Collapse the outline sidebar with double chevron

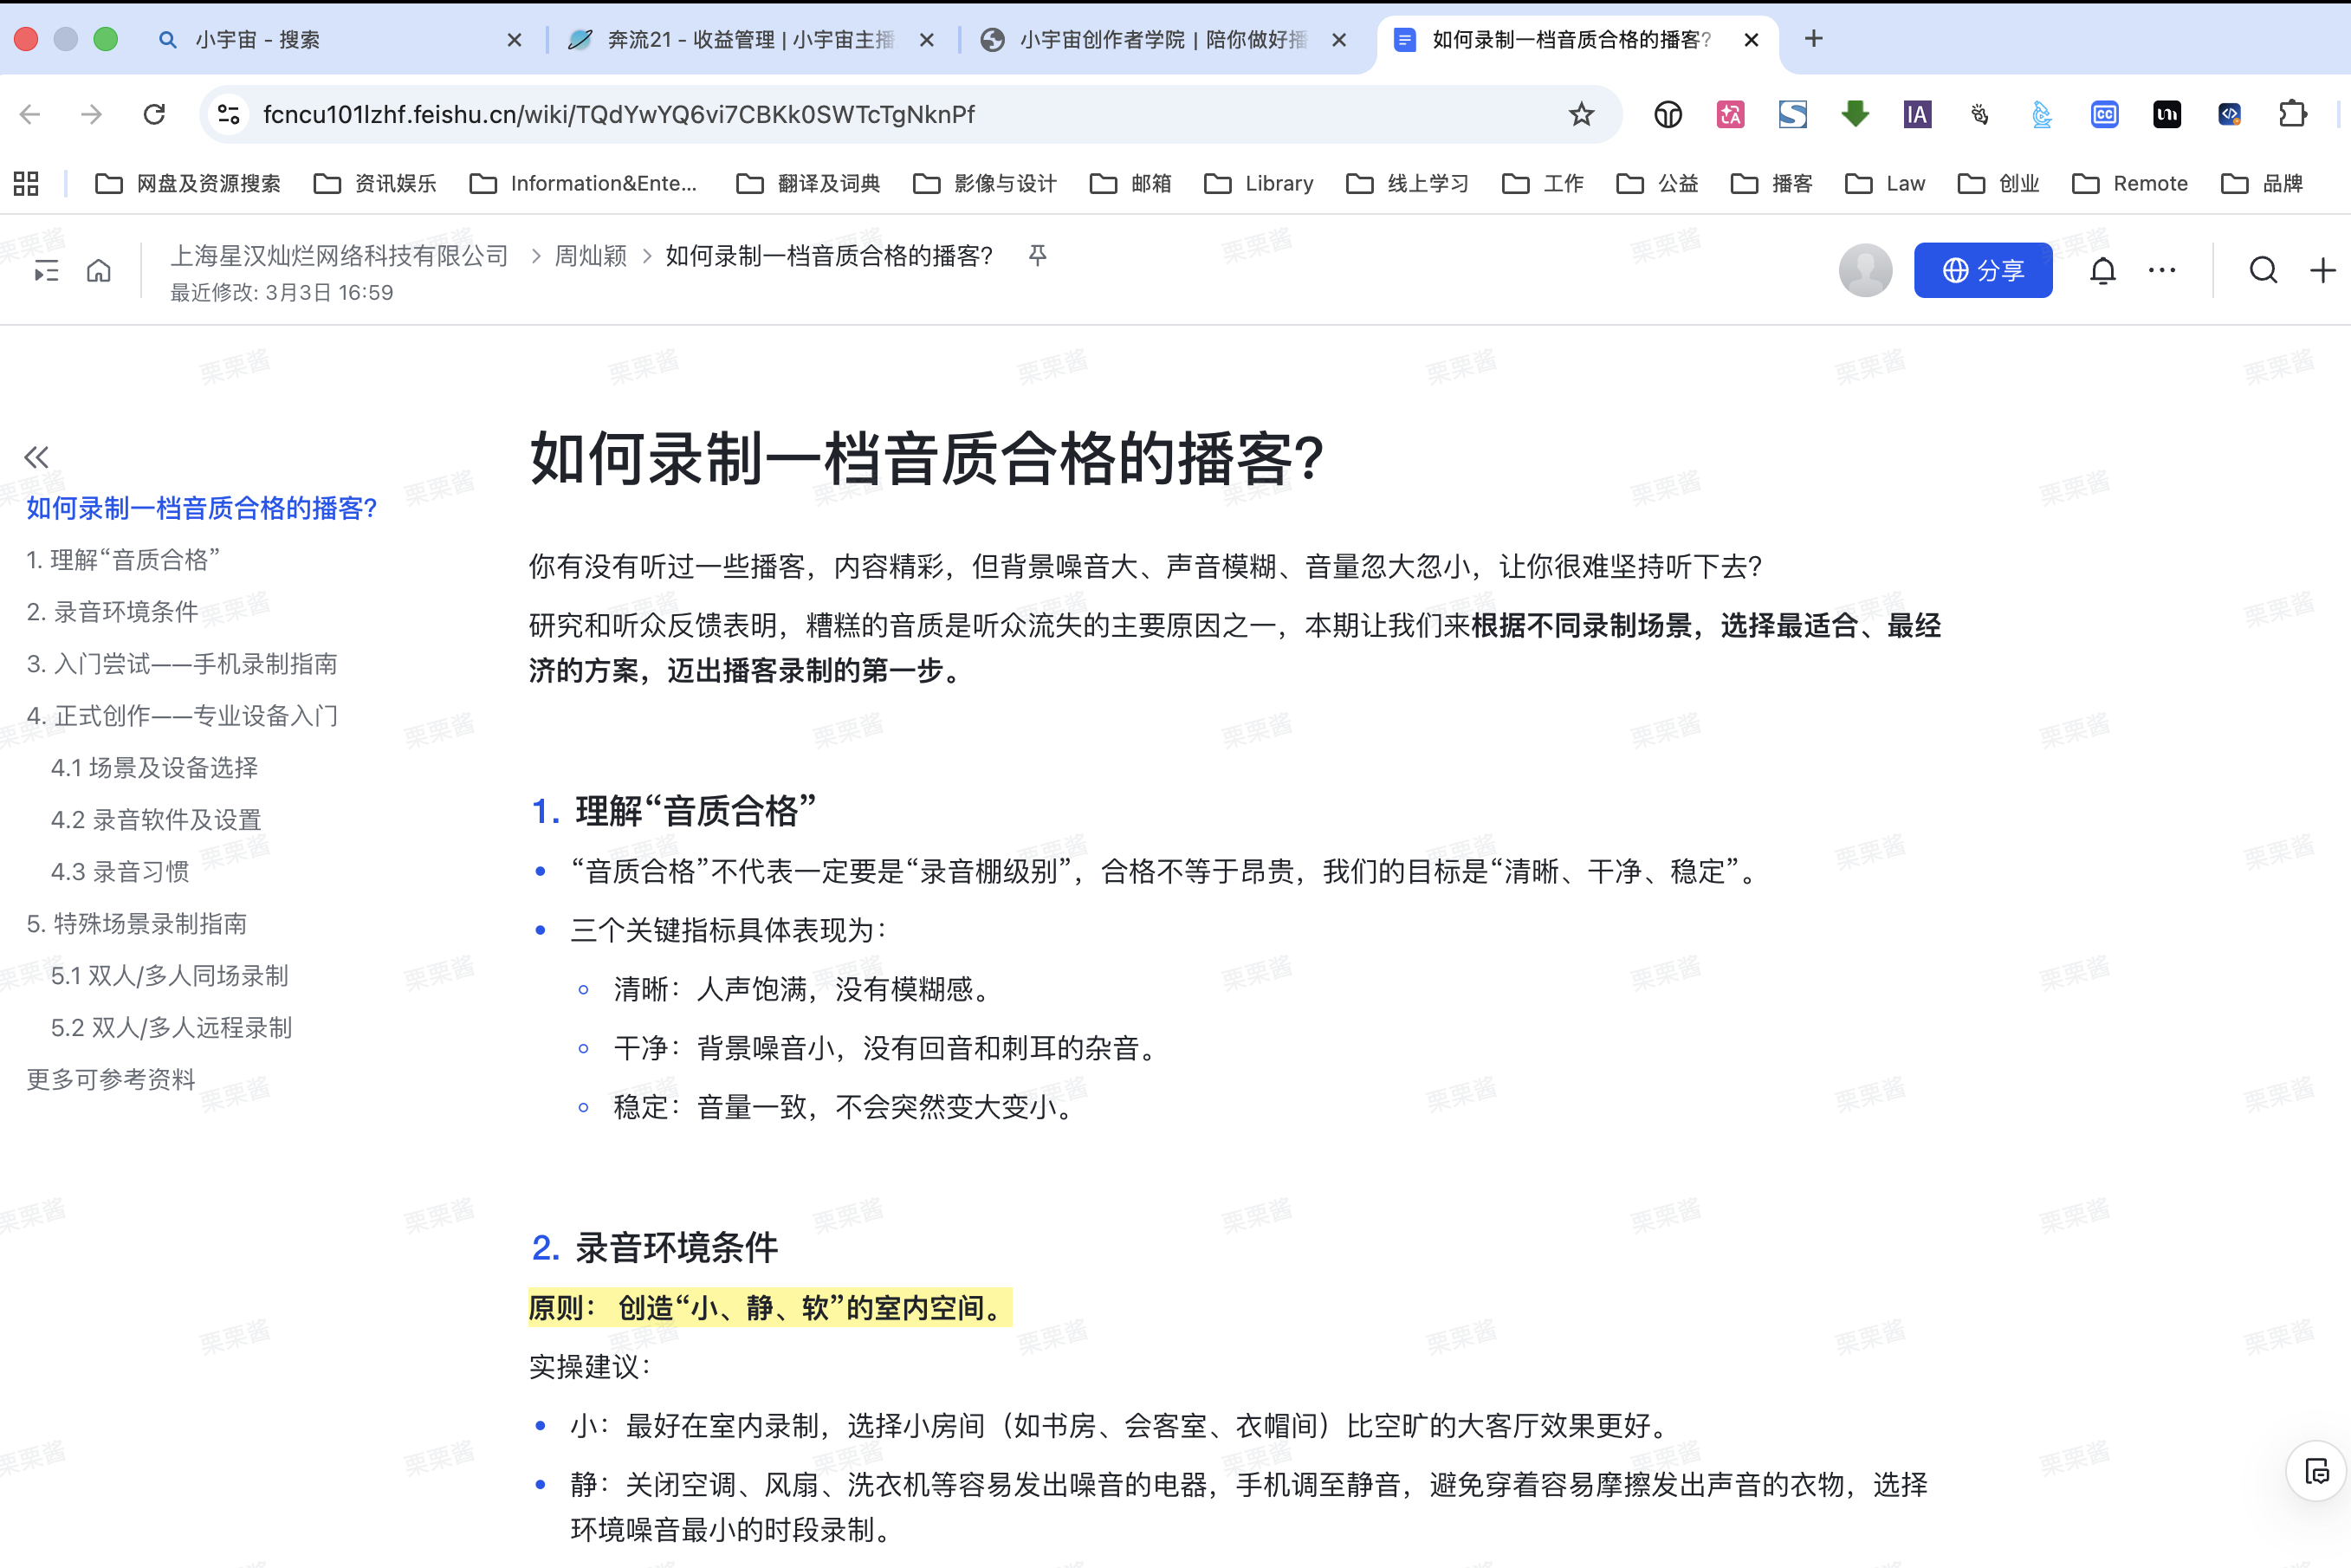36,457
